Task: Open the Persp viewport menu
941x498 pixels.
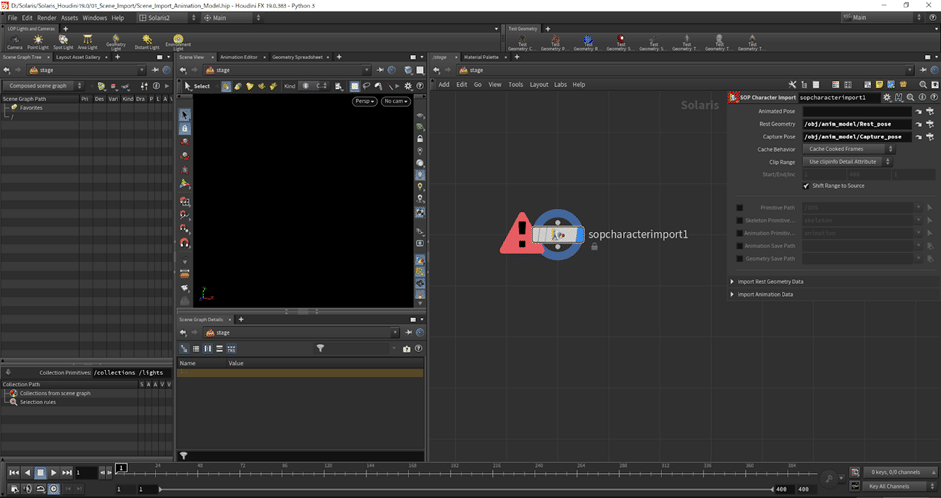Action: 364,101
